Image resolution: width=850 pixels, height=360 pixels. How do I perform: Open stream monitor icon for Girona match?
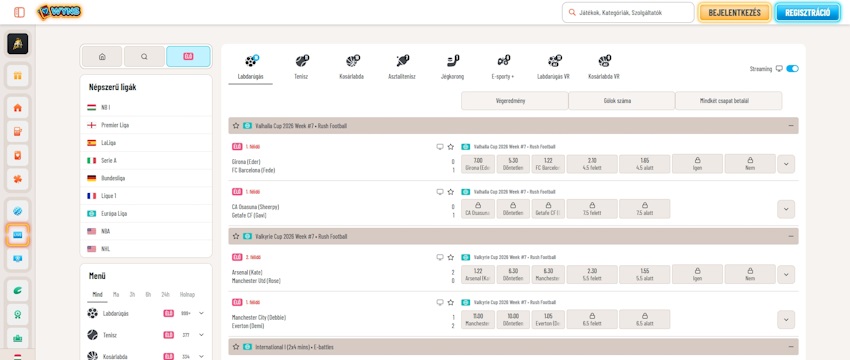click(440, 147)
